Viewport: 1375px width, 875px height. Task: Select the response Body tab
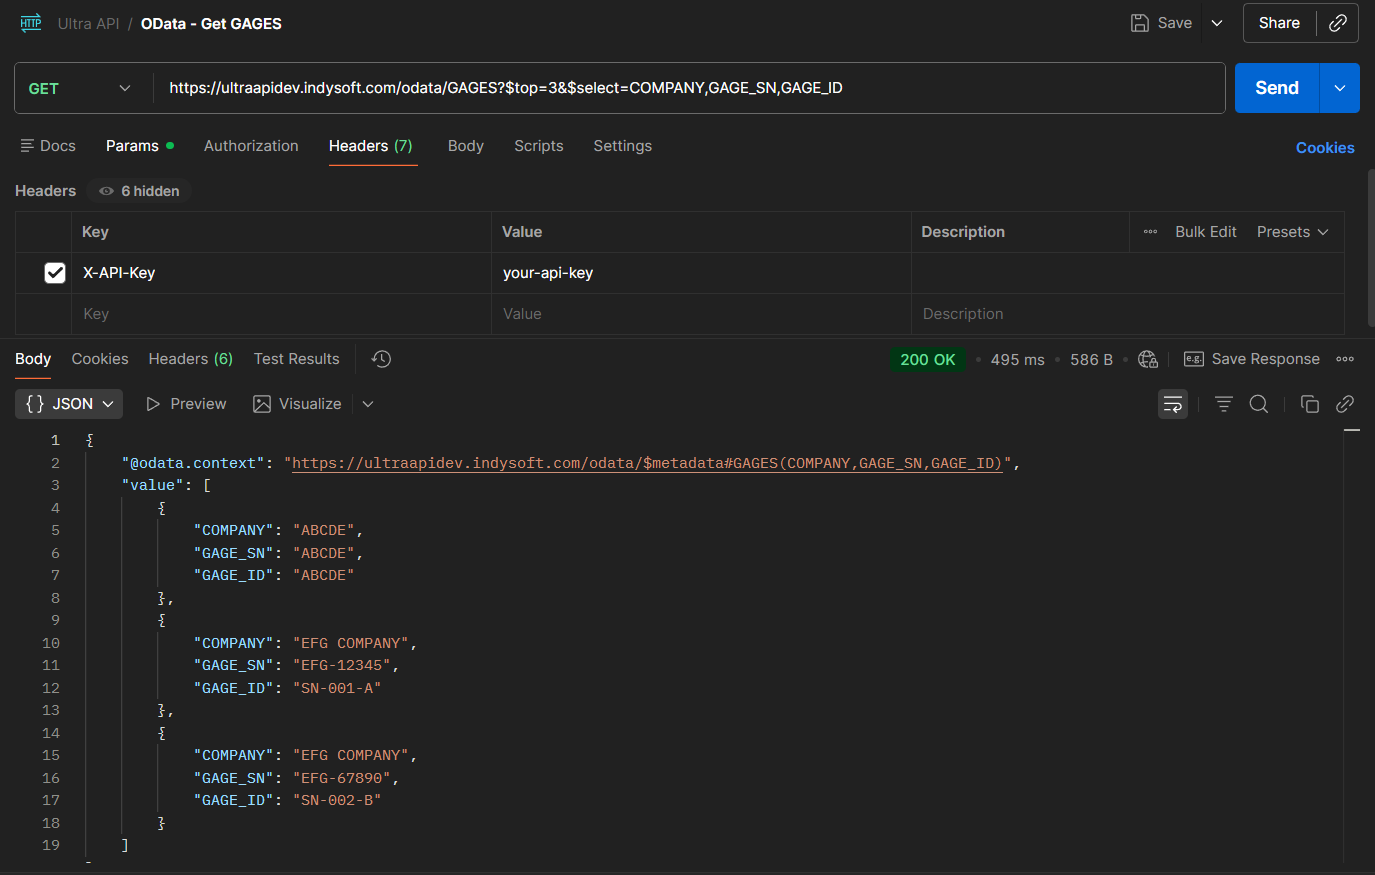coord(33,359)
